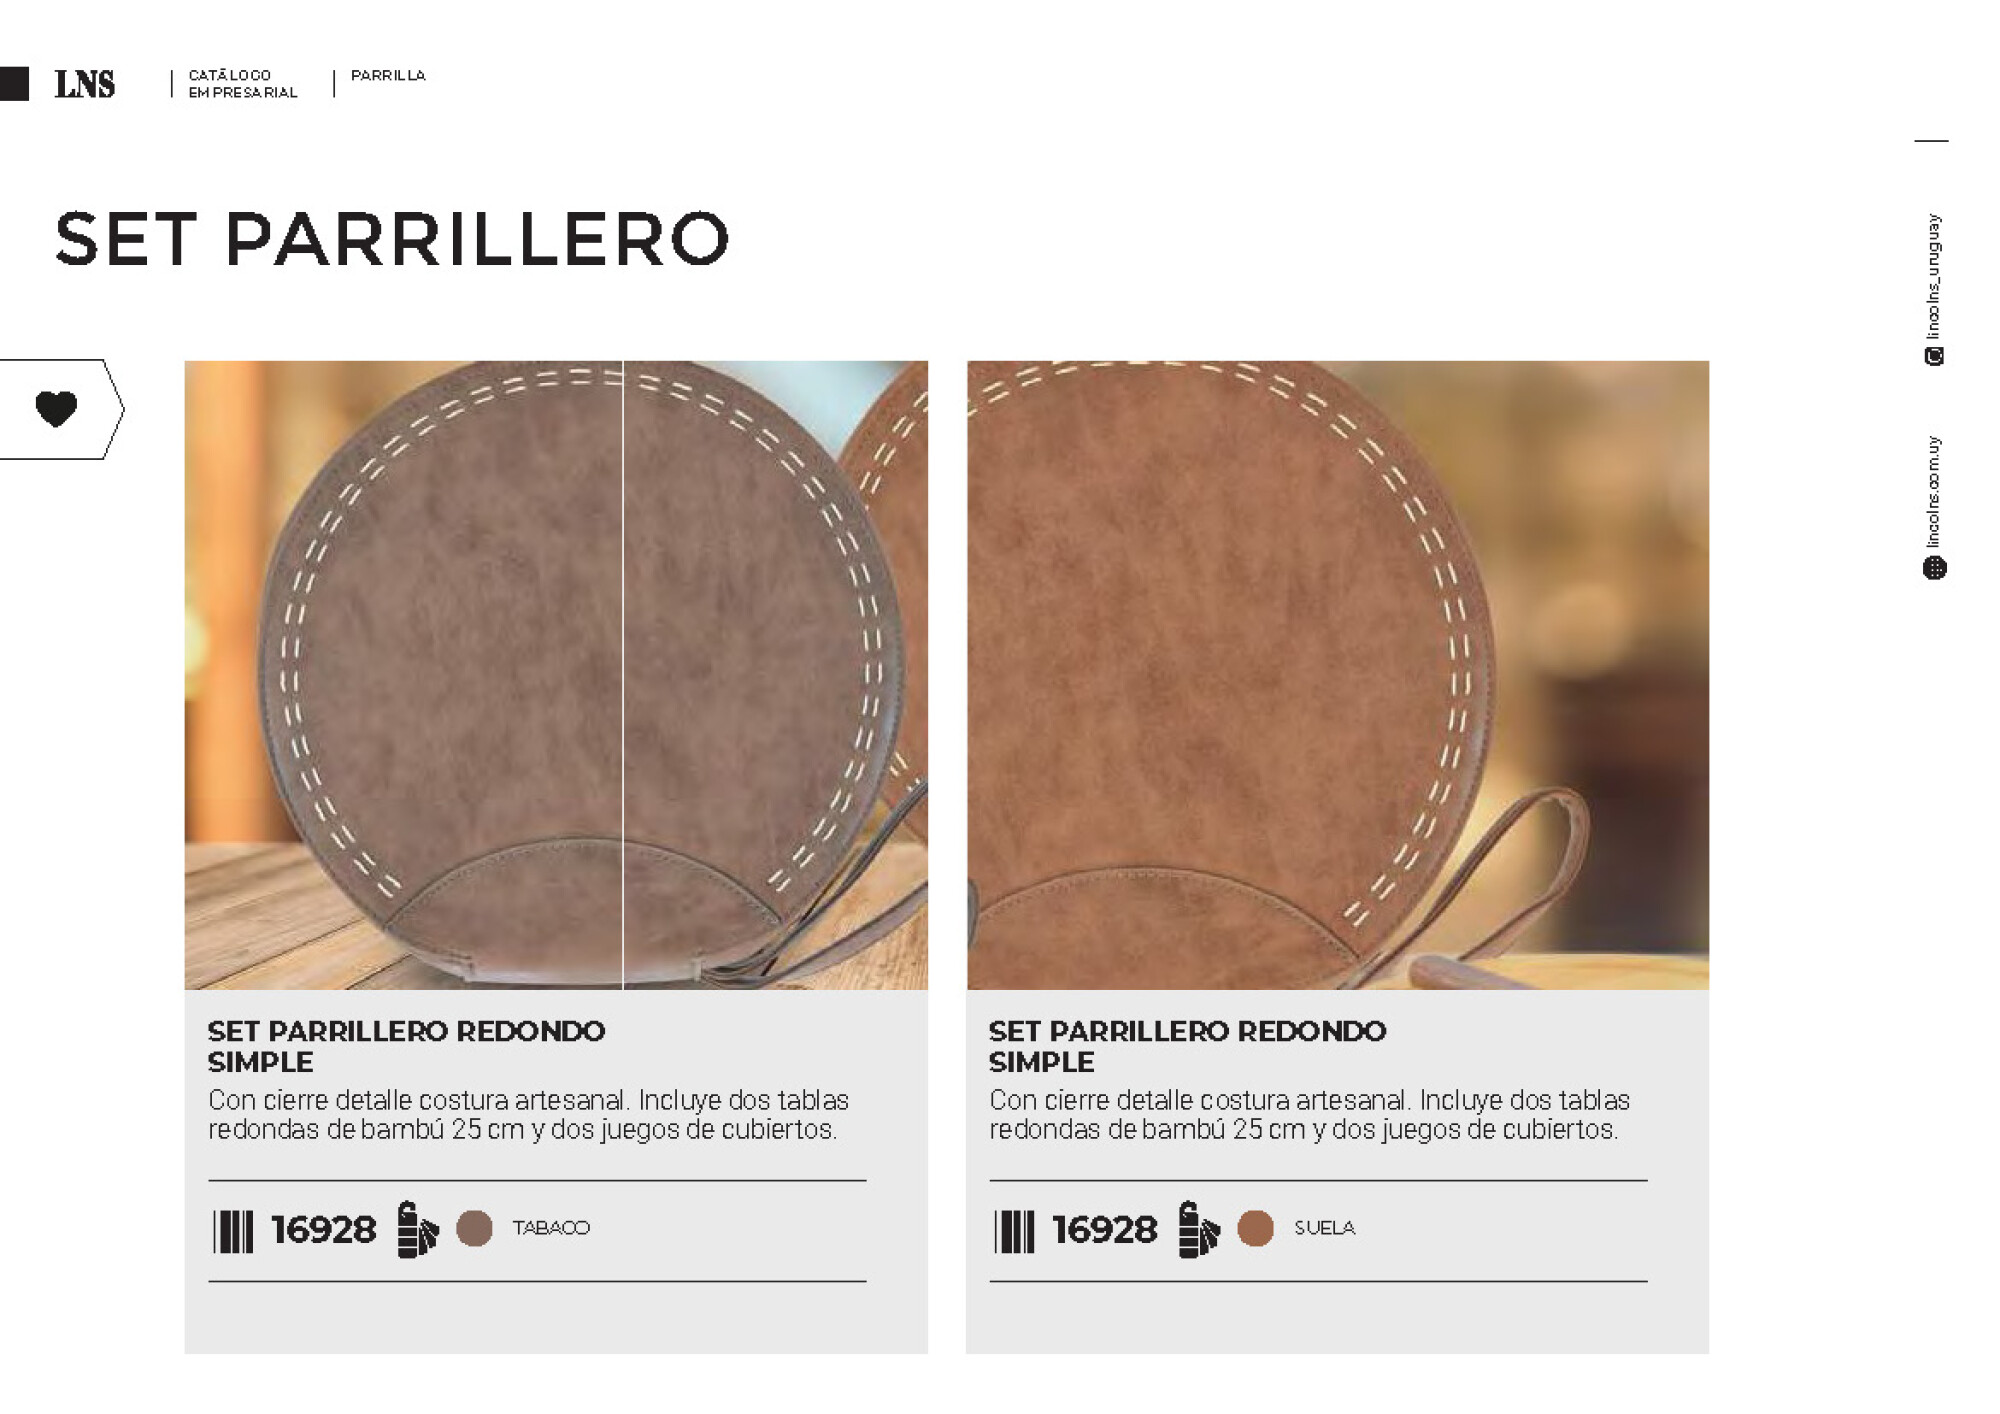
Task: Select the Suela color swatch
Action: tap(1255, 1228)
